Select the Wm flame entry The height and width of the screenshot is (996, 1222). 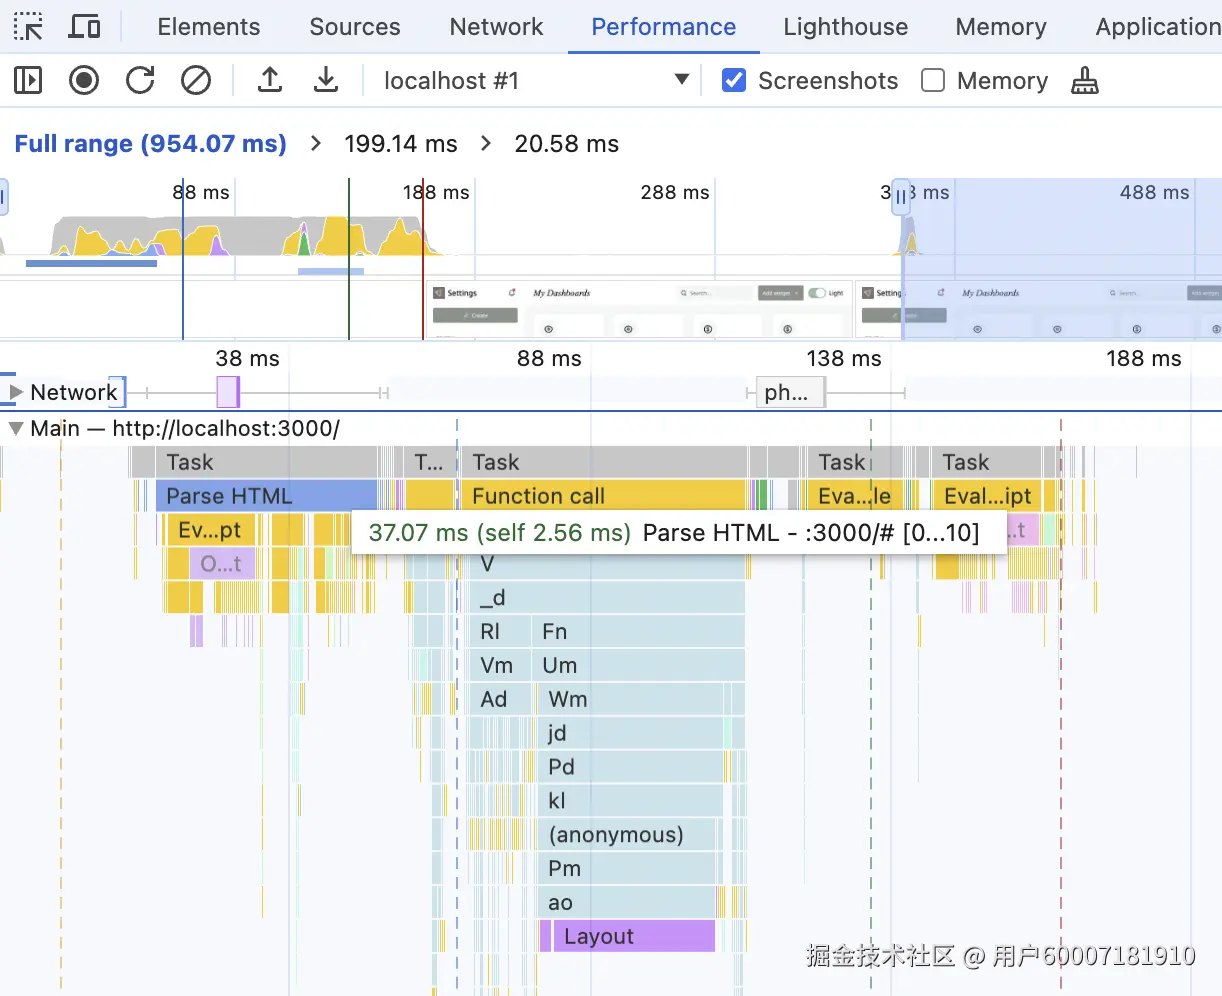pyautogui.click(x=631, y=700)
